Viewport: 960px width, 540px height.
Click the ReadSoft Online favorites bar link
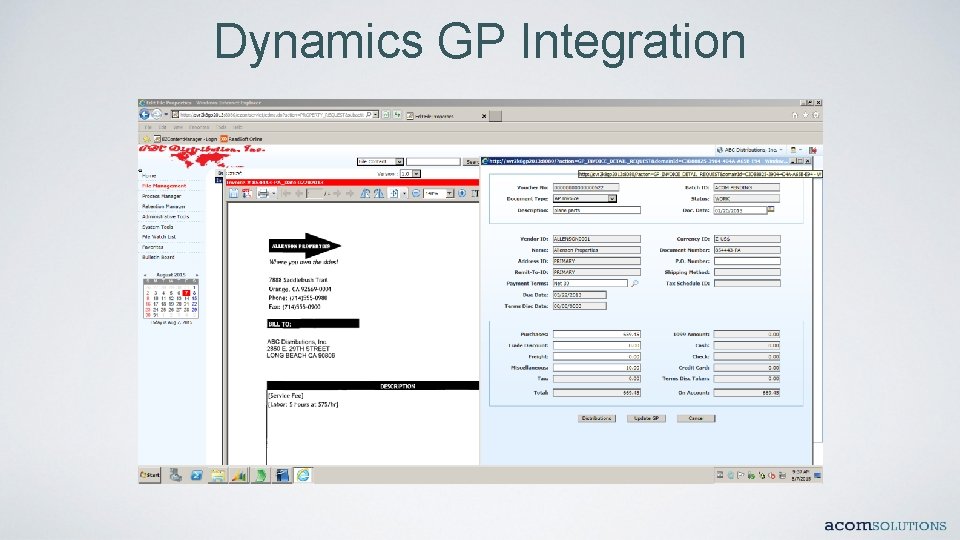pos(241,139)
